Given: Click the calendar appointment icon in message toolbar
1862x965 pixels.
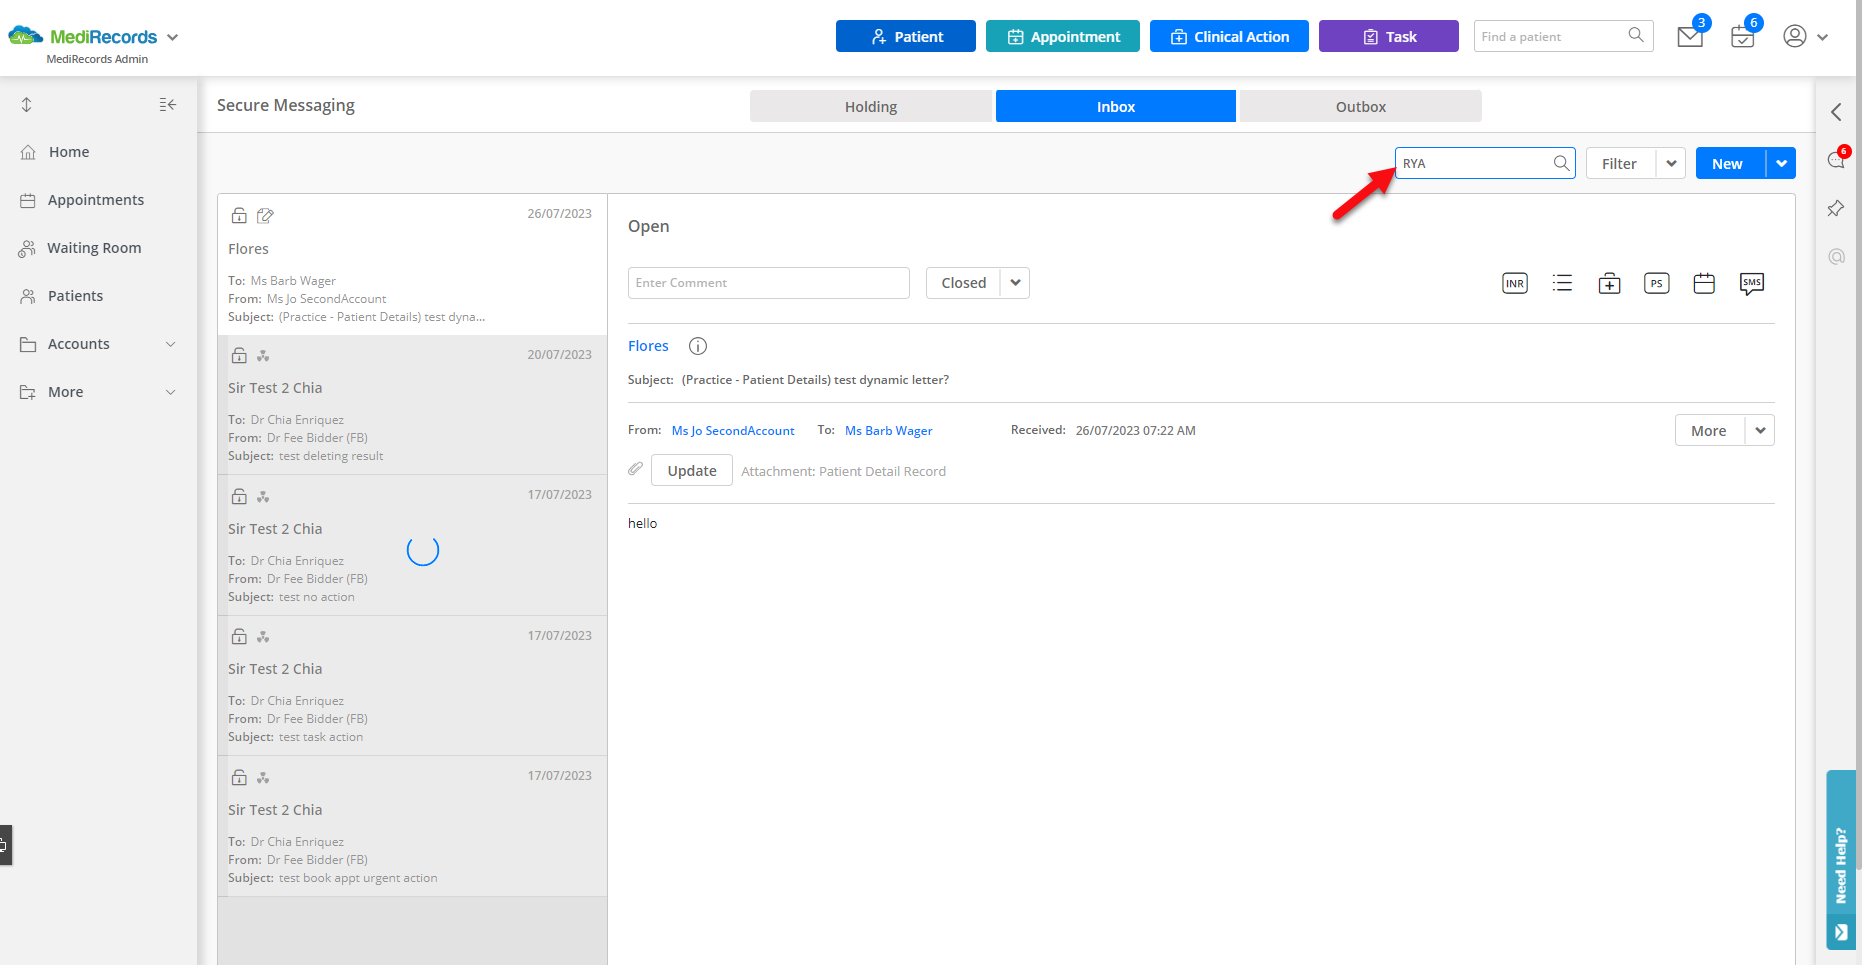Looking at the screenshot, I should 1704,283.
